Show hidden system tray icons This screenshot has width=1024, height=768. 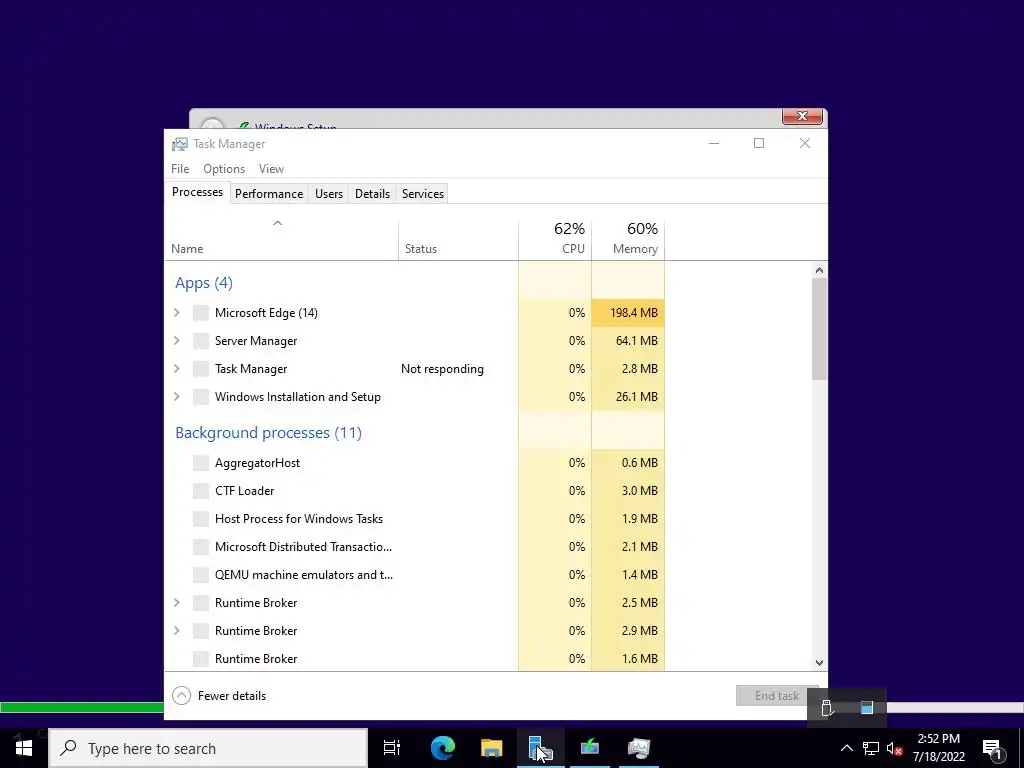(x=846, y=748)
